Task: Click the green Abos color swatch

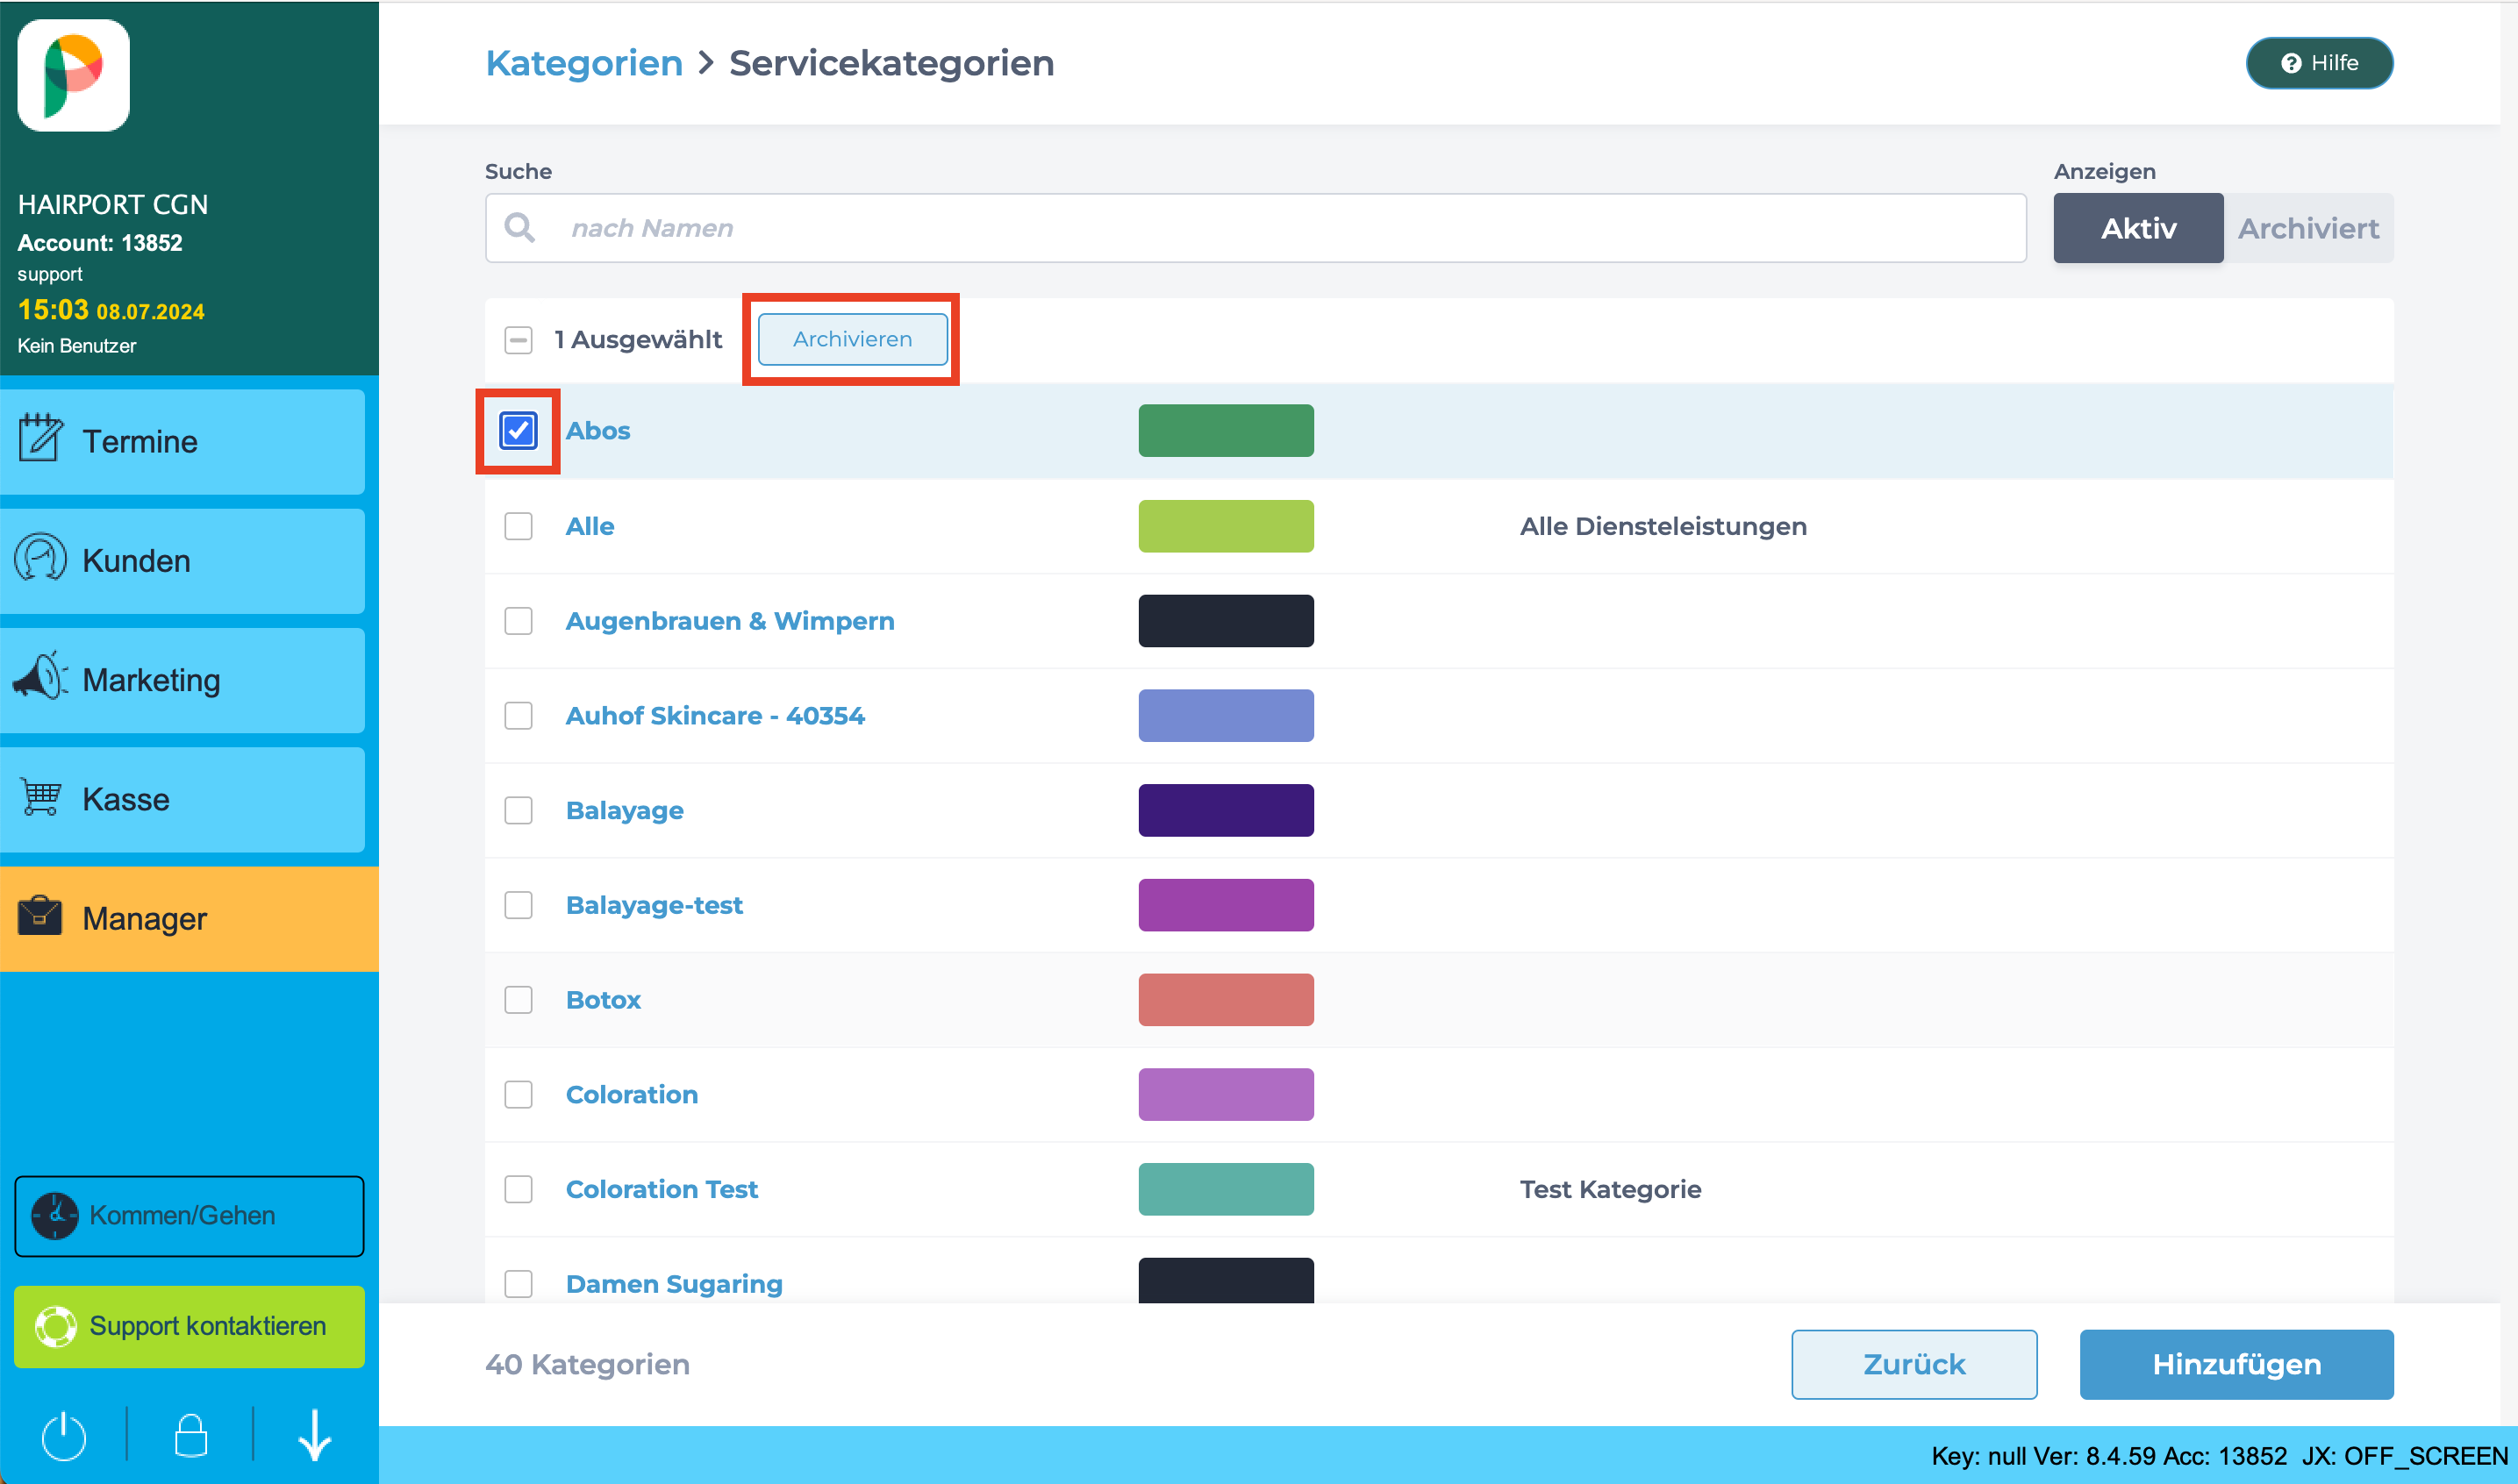Action: 1226,431
